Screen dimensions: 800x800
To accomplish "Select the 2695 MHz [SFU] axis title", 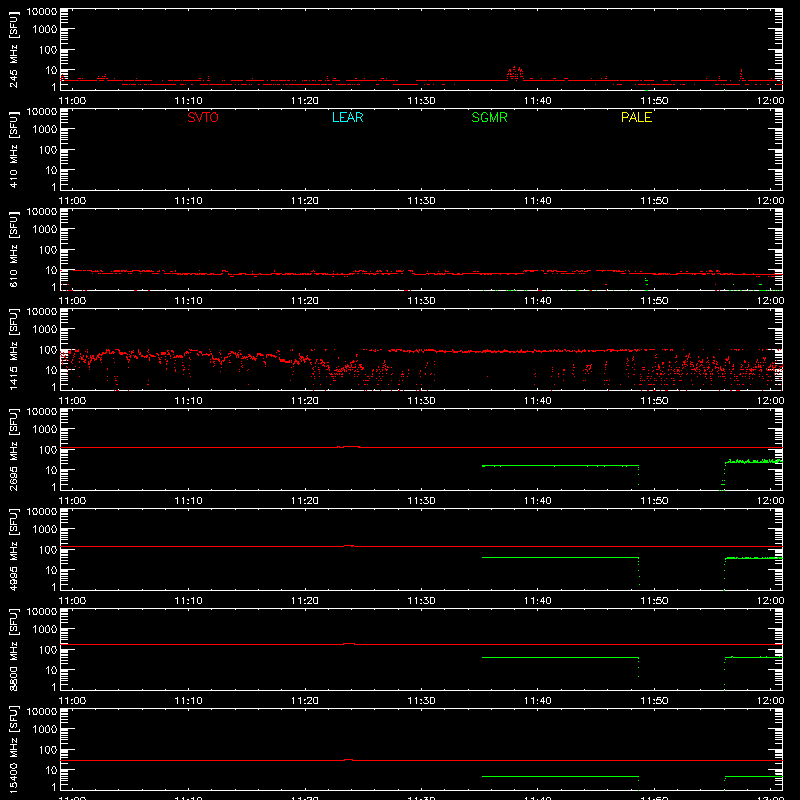I will tap(13, 449).
